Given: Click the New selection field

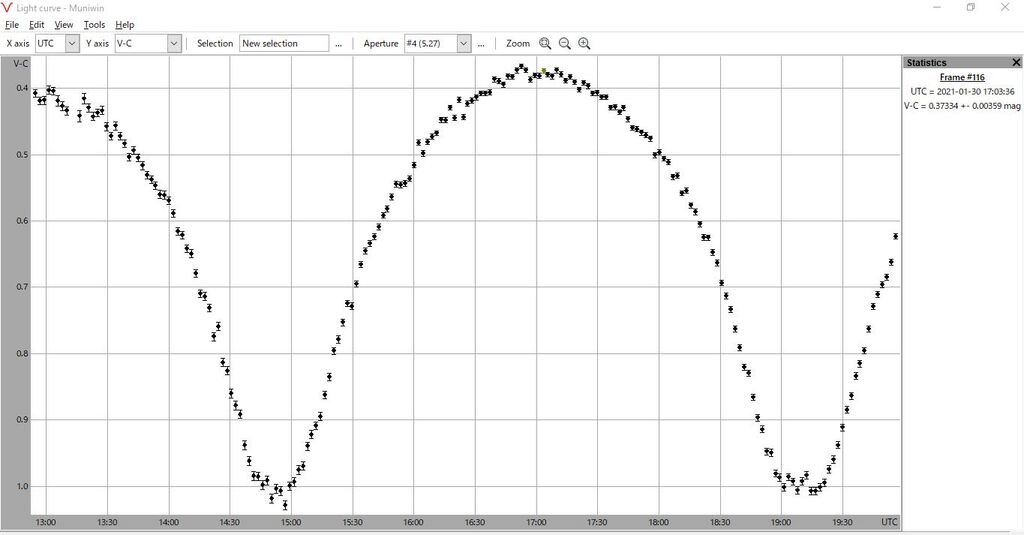Looking at the screenshot, I should pyautogui.click(x=284, y=44).
